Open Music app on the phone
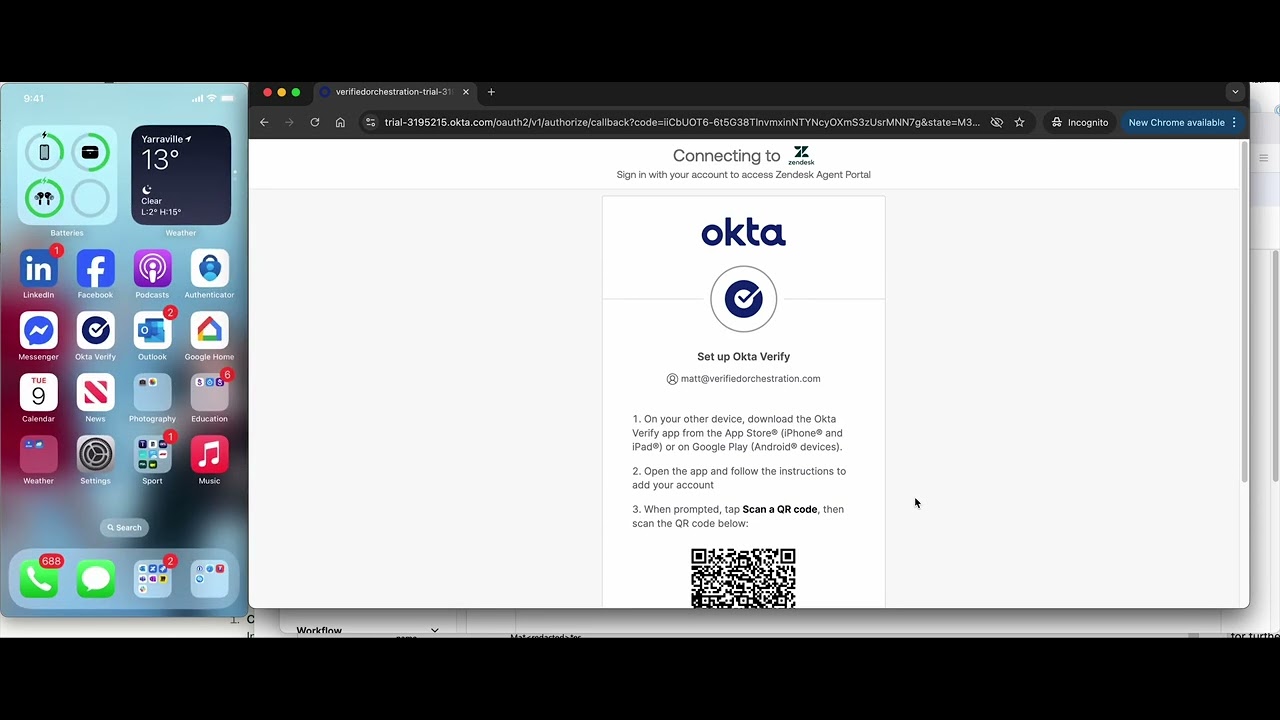 (209, 455)
